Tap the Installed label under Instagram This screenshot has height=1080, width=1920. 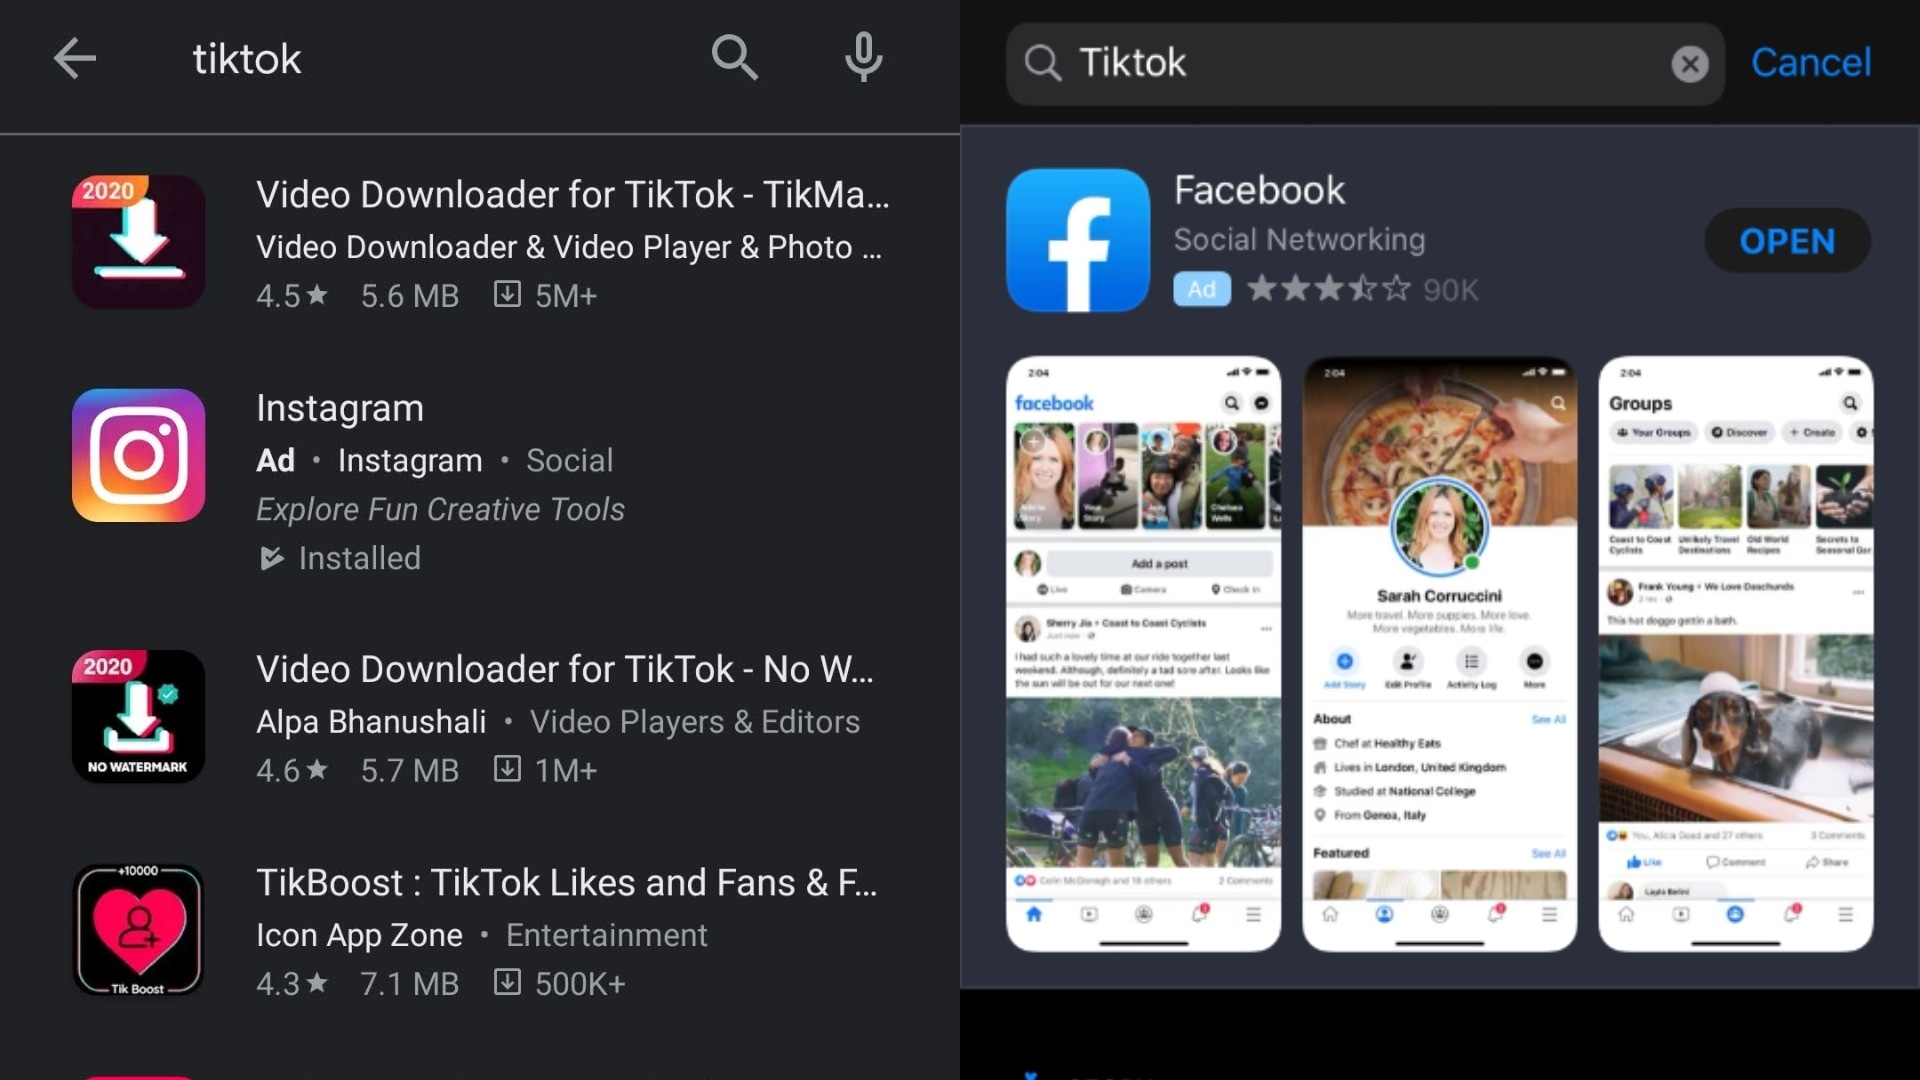(x=359, y=558)
